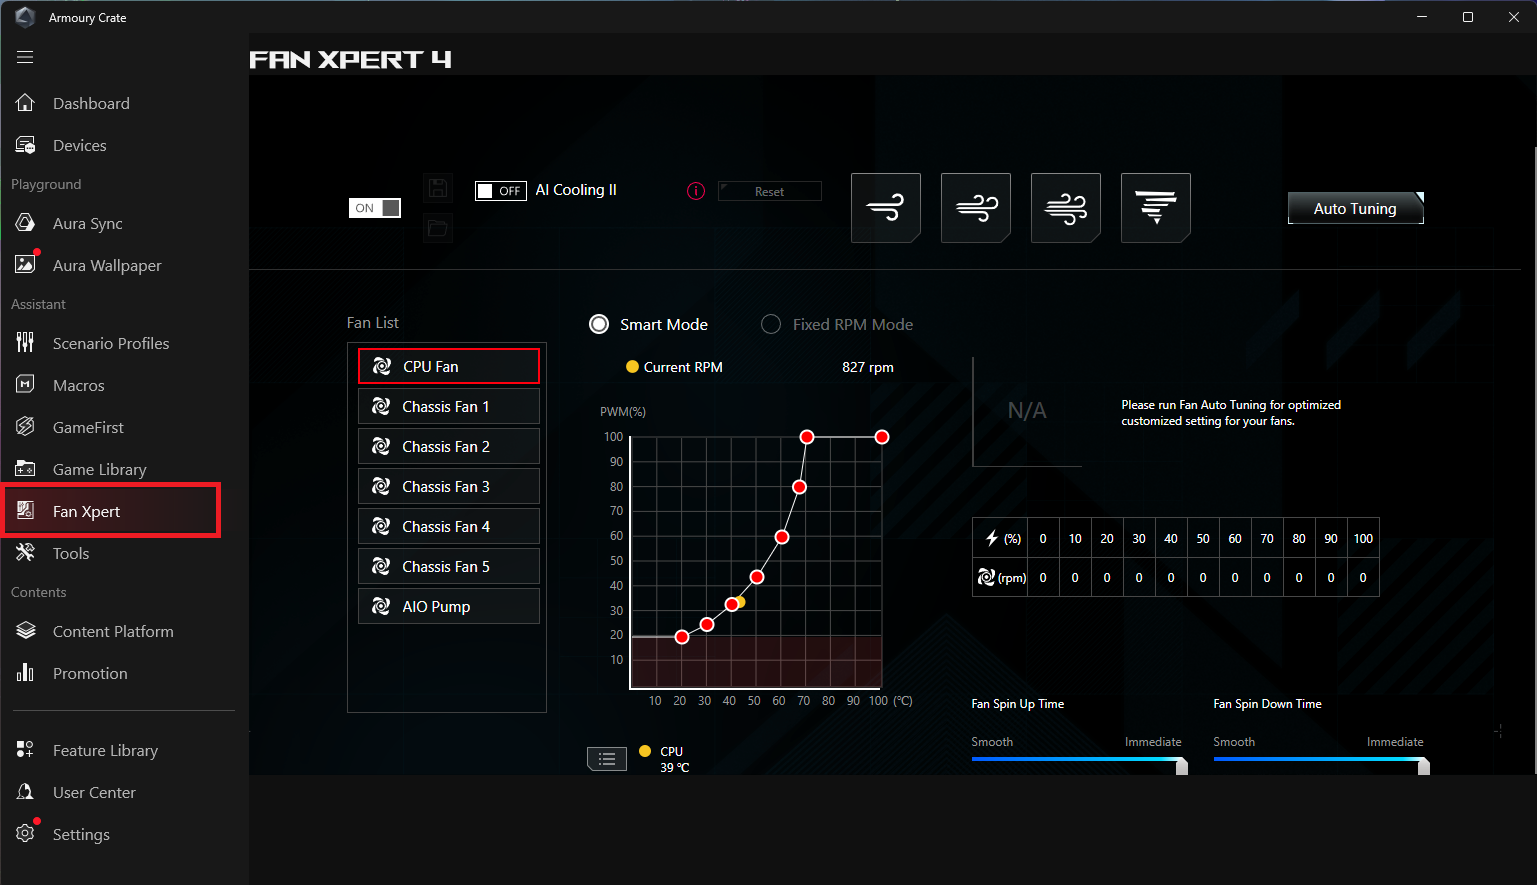This screenshot has width=1537, height=885.
Task: Select Chassis Fan 5 in Fan List
Action: point(449,566)
